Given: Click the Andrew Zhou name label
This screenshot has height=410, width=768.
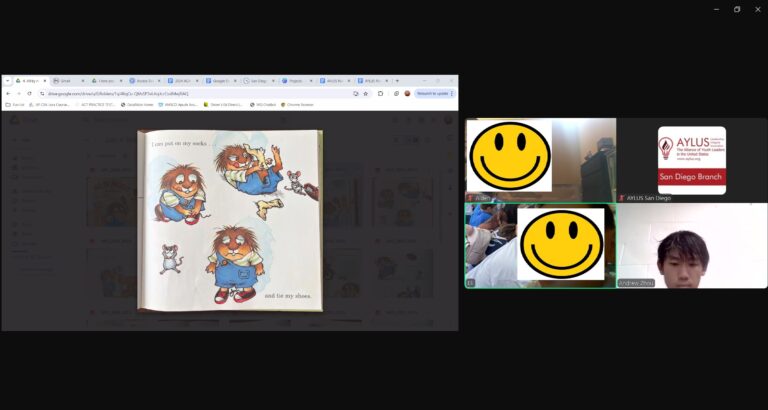Looking at the screenshot, I should [636, 283].
